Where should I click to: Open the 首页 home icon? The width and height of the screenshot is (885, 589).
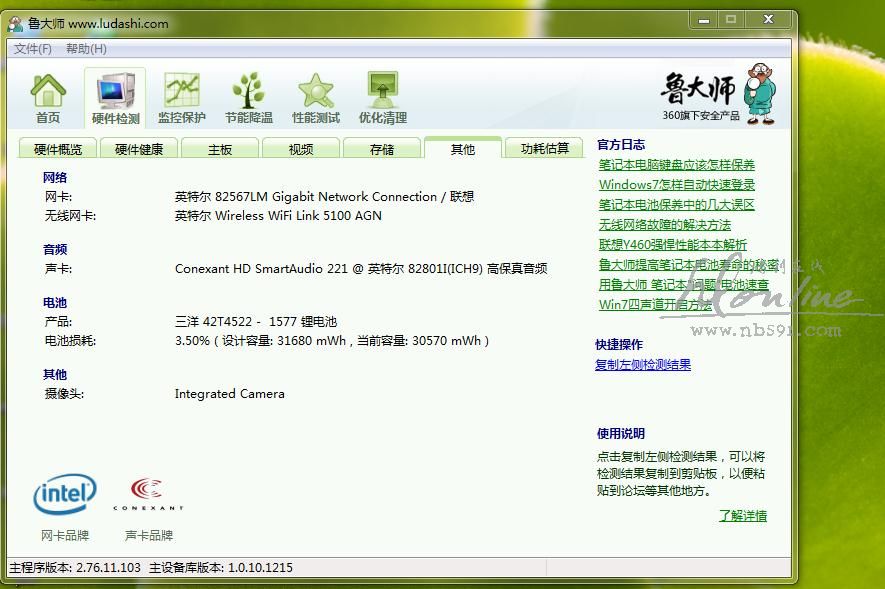[48, 98]
